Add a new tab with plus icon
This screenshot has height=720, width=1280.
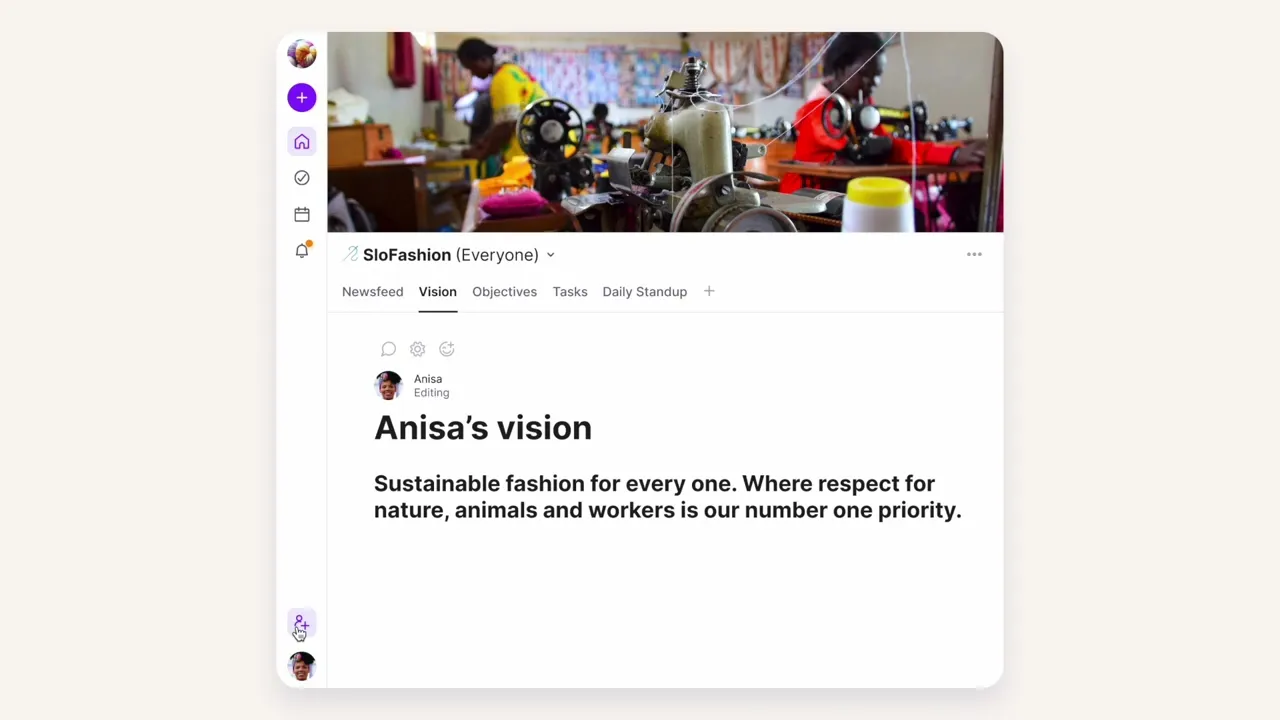pos(709,291)
